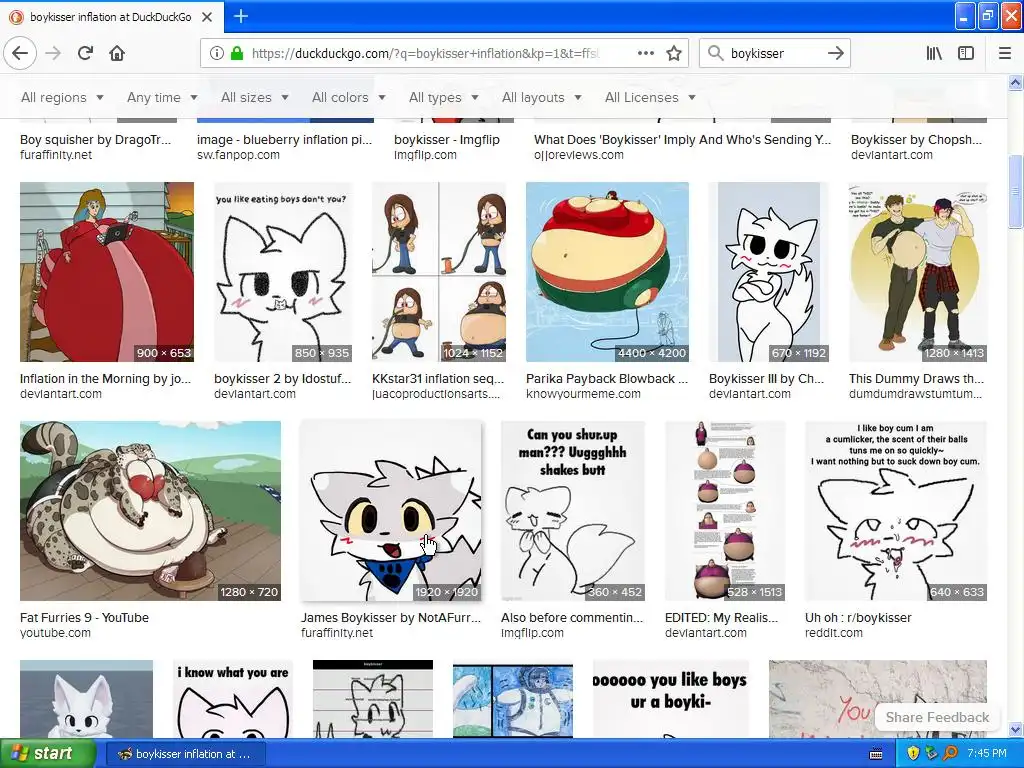Click the yellow shield tray icon

pyautogui.click(x=913, y=754)
